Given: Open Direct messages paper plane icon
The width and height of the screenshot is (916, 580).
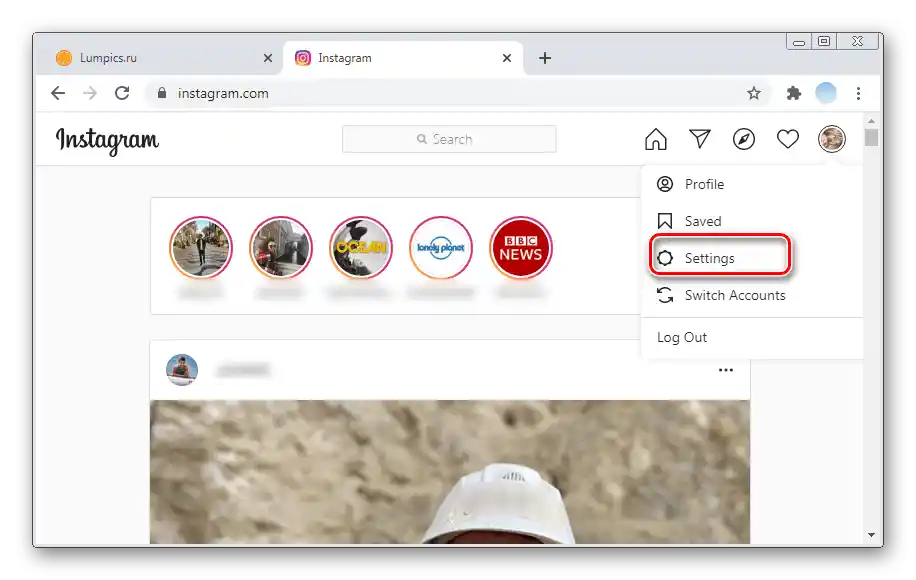Looking at the screenshot, I should click(x=699, y=138).
